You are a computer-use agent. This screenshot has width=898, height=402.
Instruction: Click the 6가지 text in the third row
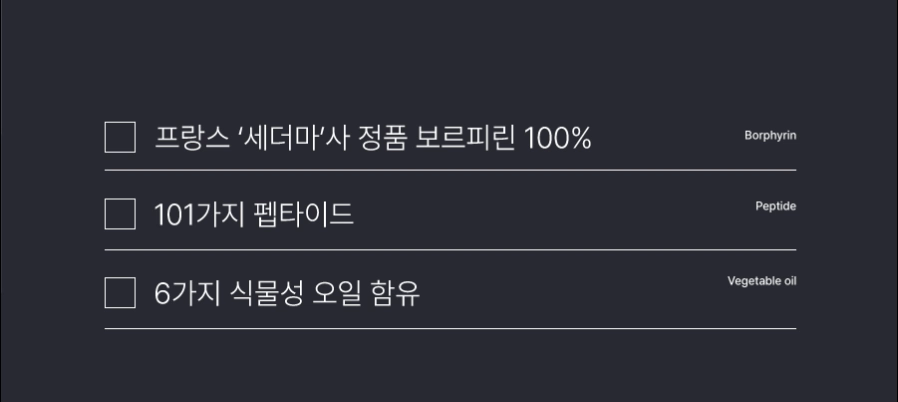click(x=188, y=294)
